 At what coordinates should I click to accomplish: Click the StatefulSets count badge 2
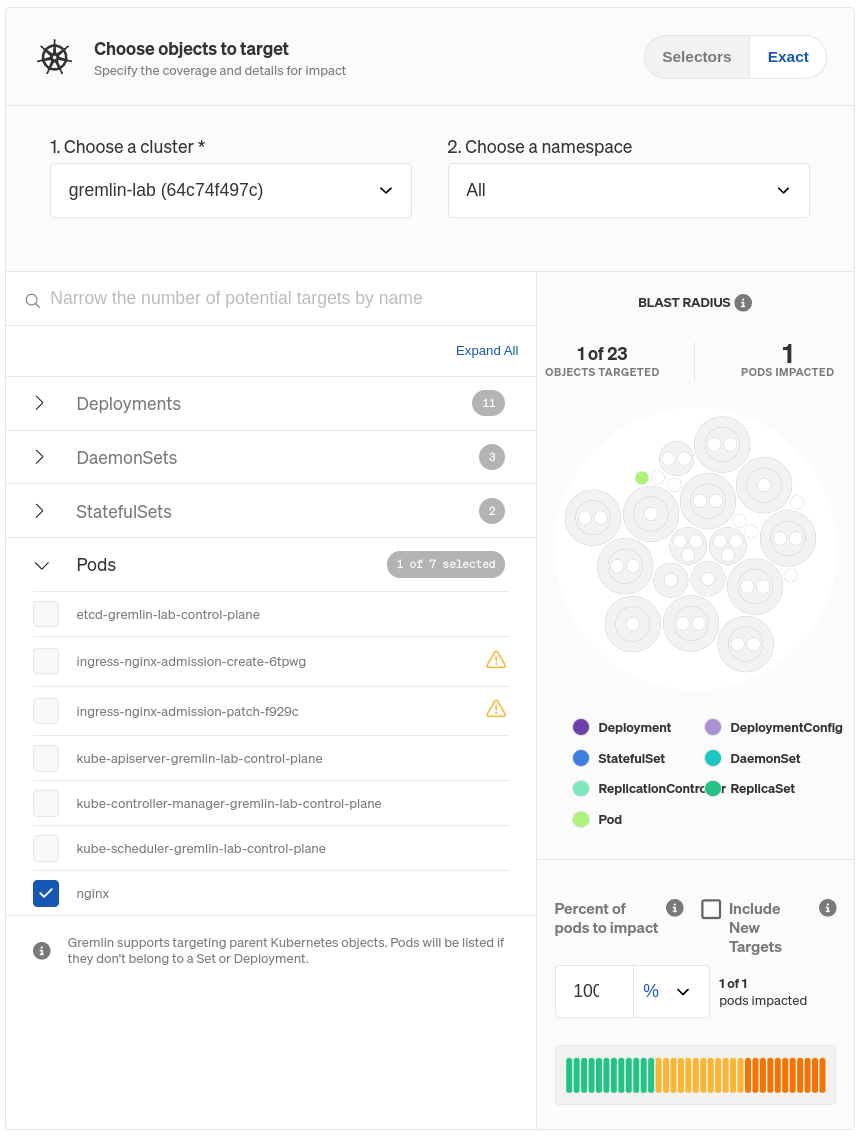pyautogui.click(x=492, y=511)
